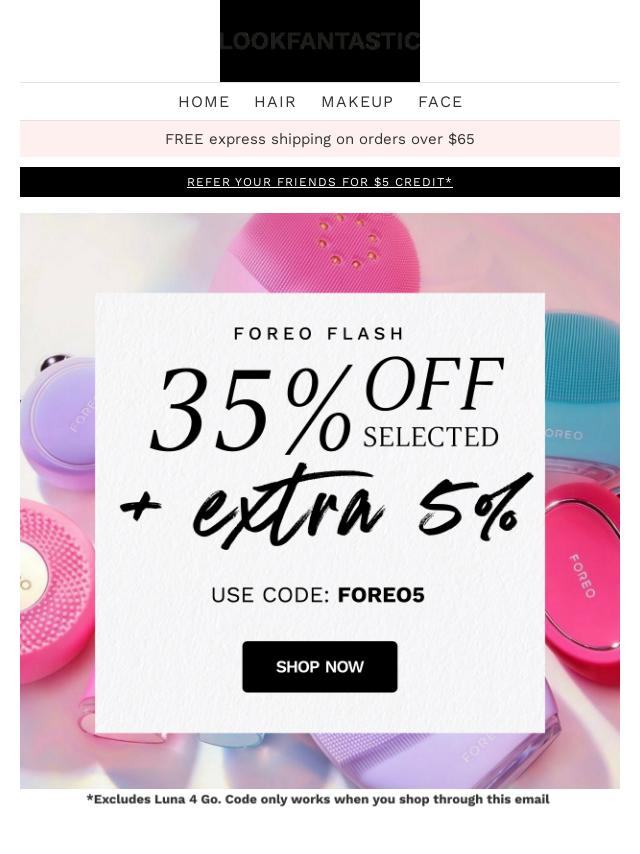The height and width of the screenshot is (854, 640).
Task: Click the 35% OFF SELECTED text
Action: [x=327, y=404]
